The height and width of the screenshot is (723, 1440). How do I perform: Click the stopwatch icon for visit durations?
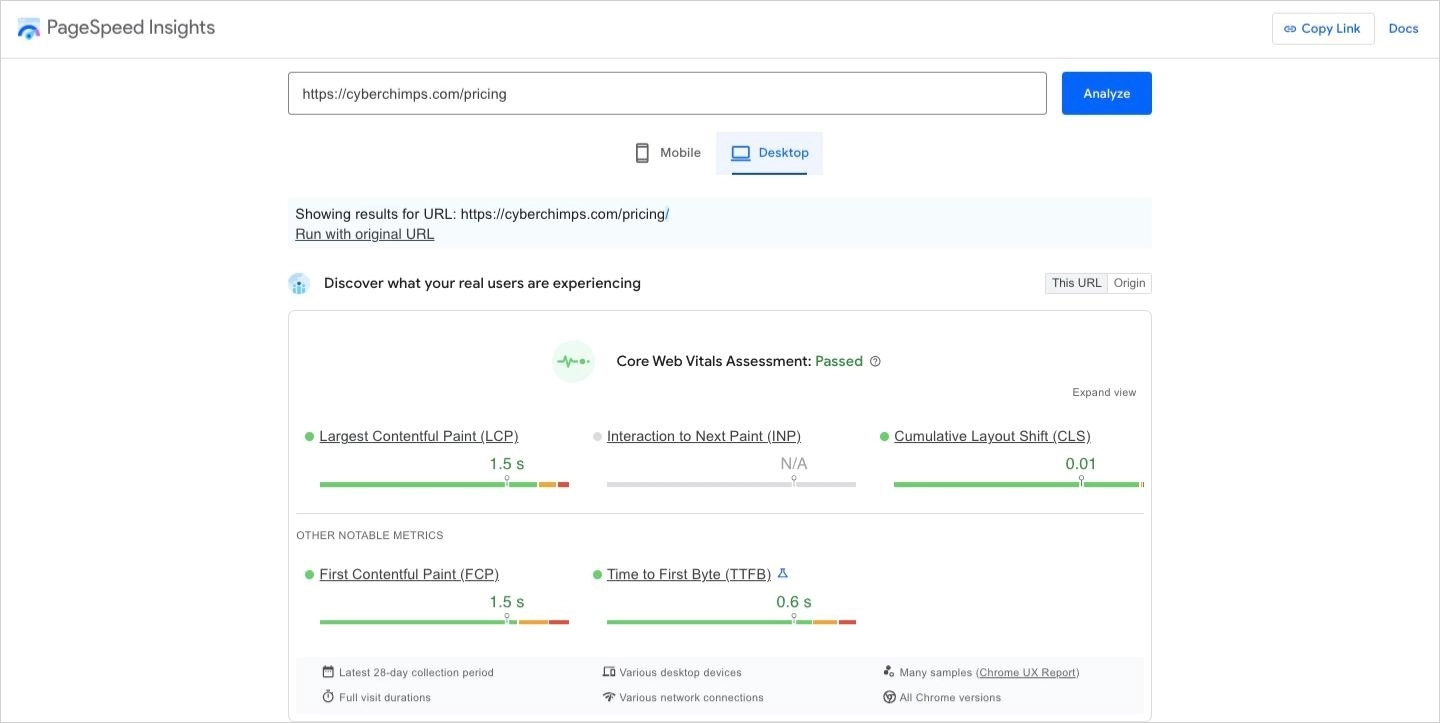(328, 696)
